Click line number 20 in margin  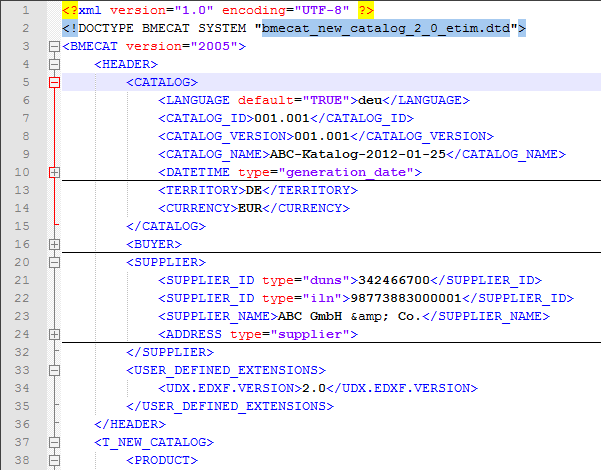[x=21, y=262]
